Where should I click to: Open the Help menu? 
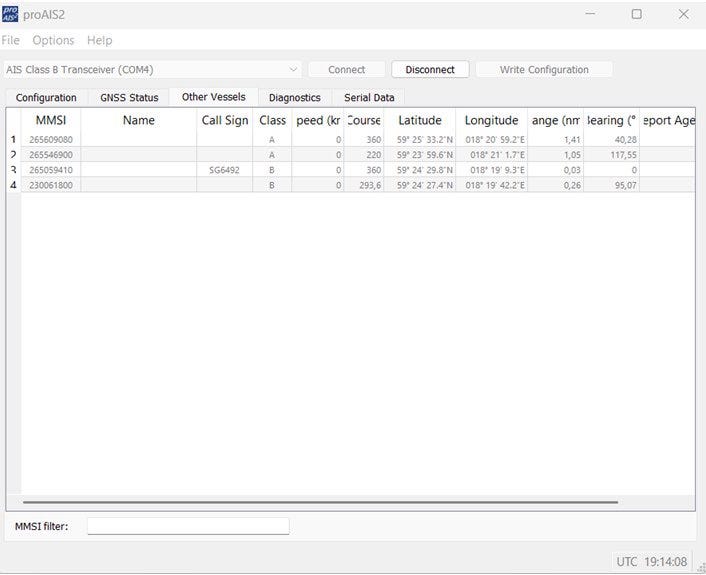coord(100,40)
